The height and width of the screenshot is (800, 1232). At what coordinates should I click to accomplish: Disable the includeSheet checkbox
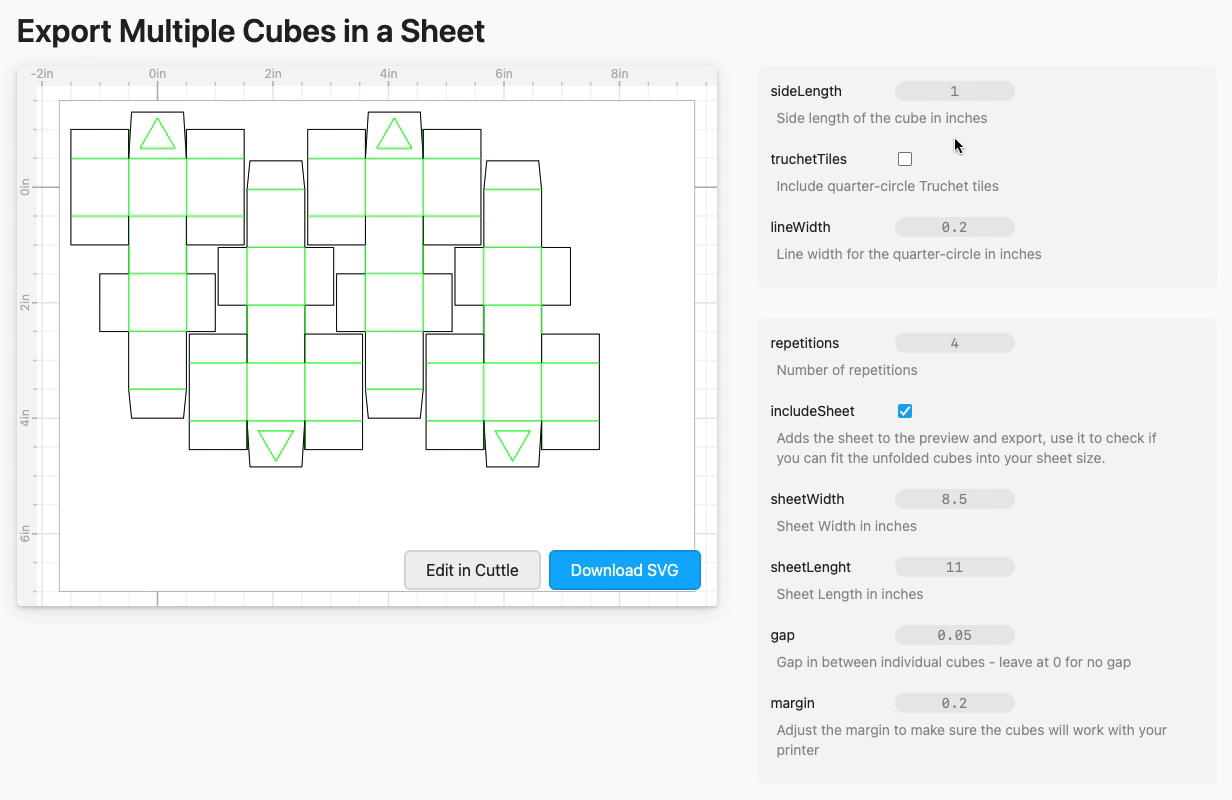pyautogui.click(x=904, y=410)
